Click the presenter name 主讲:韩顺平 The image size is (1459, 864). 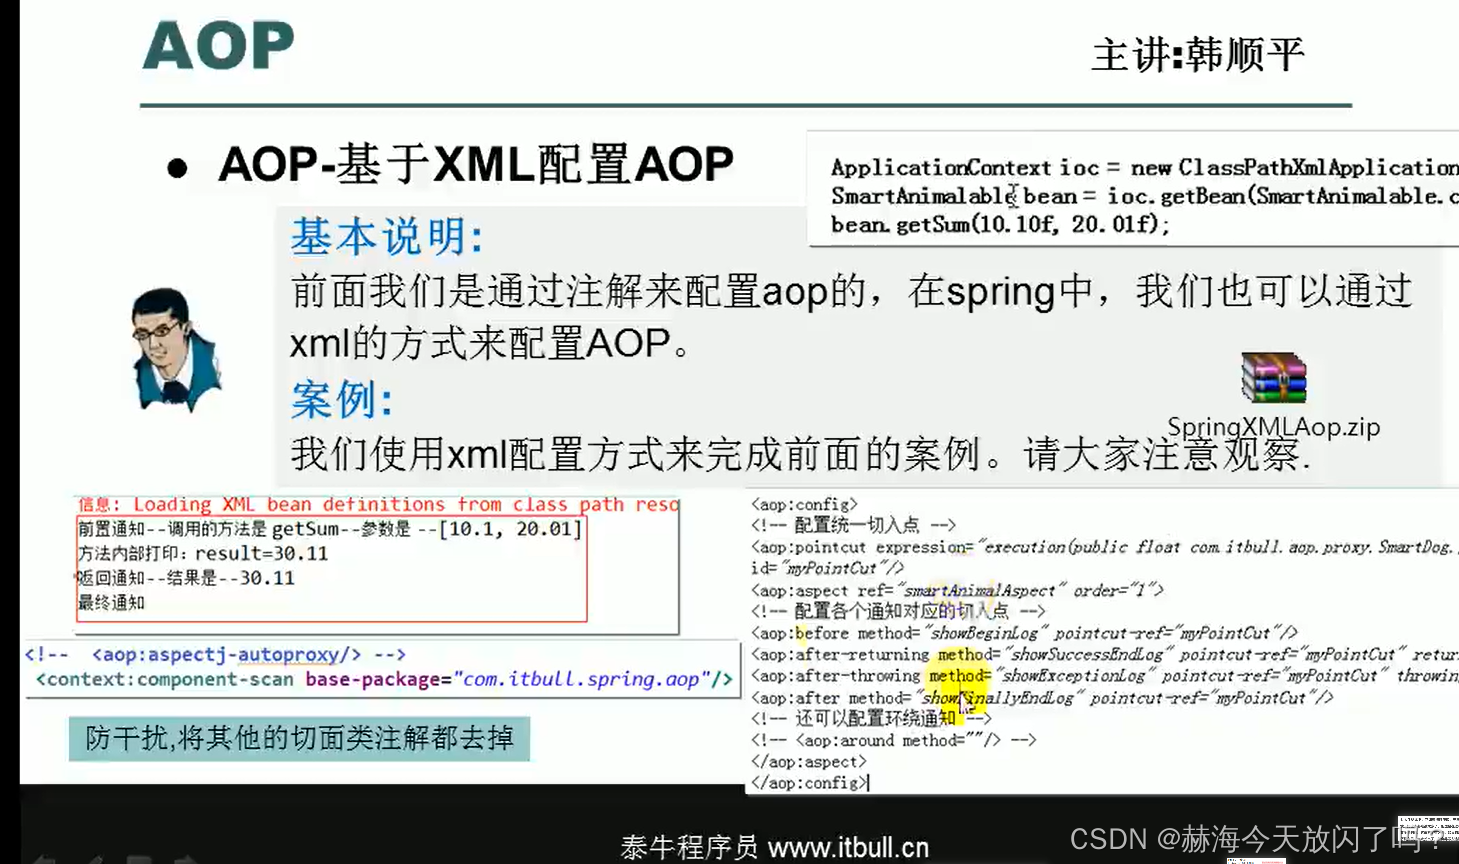(1198, 55)
